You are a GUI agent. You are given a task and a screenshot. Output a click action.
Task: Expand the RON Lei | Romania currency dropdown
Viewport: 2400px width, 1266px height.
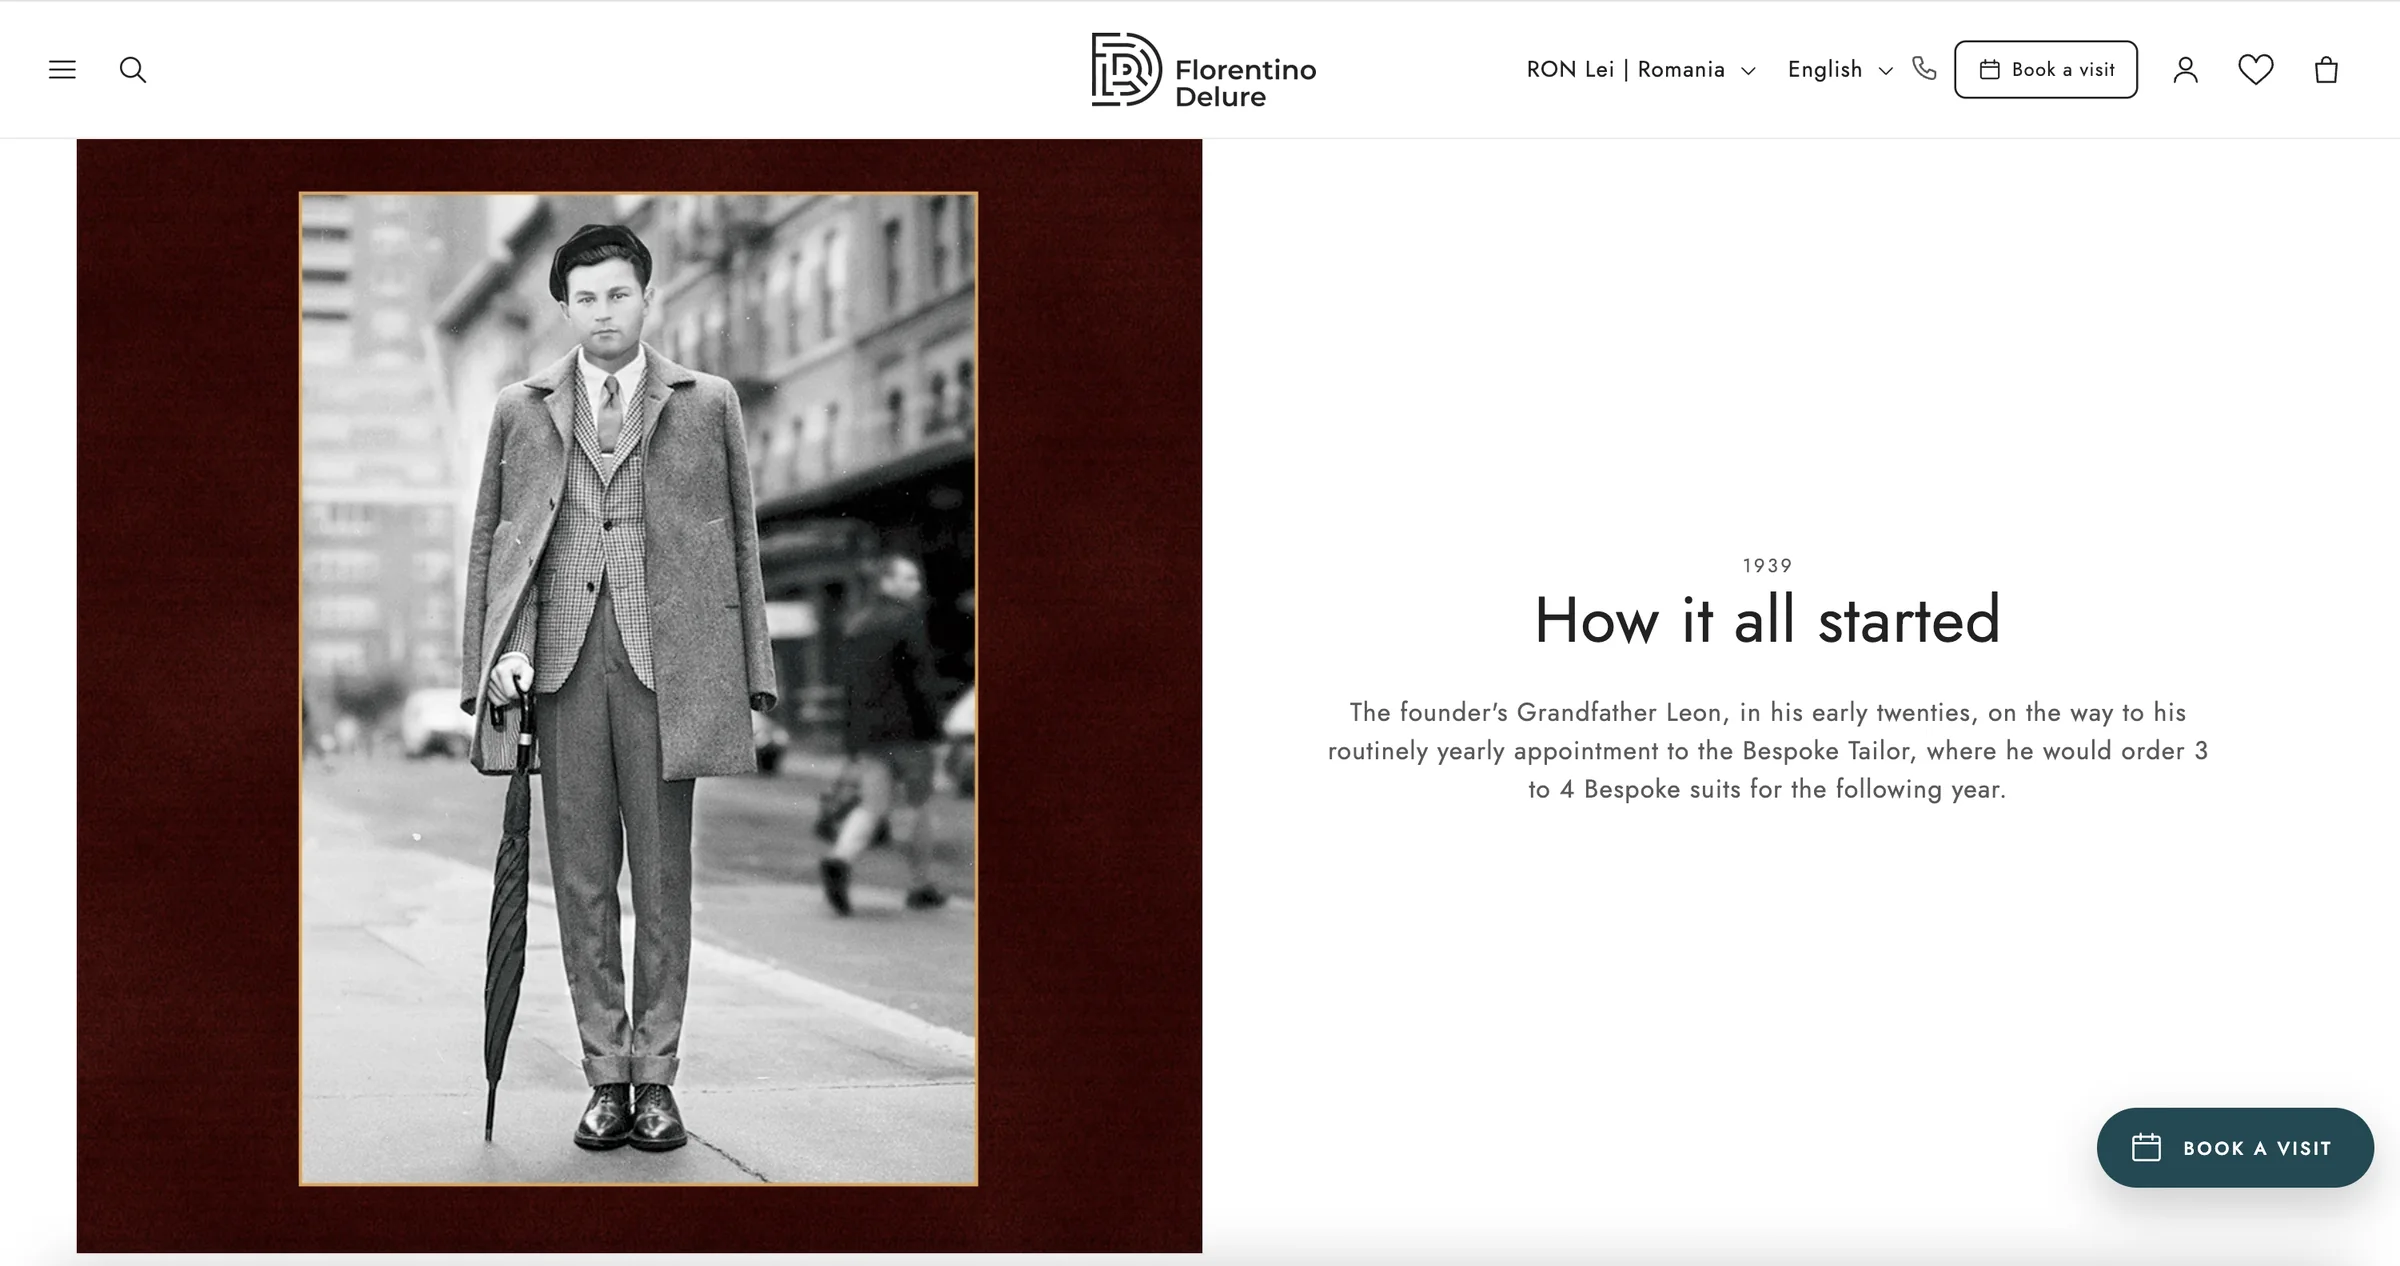click(x=1640, y=70)
